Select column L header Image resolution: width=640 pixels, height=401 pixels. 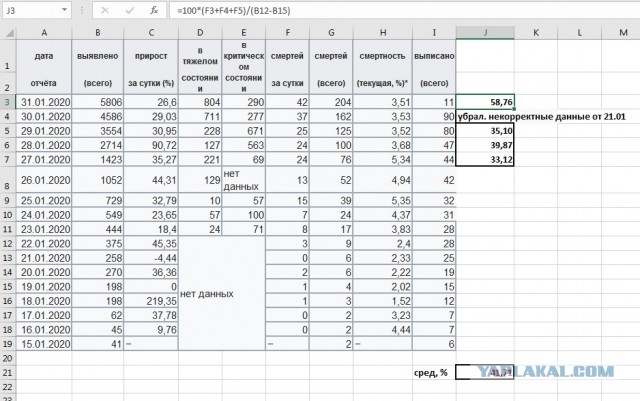tap(580, 33)
